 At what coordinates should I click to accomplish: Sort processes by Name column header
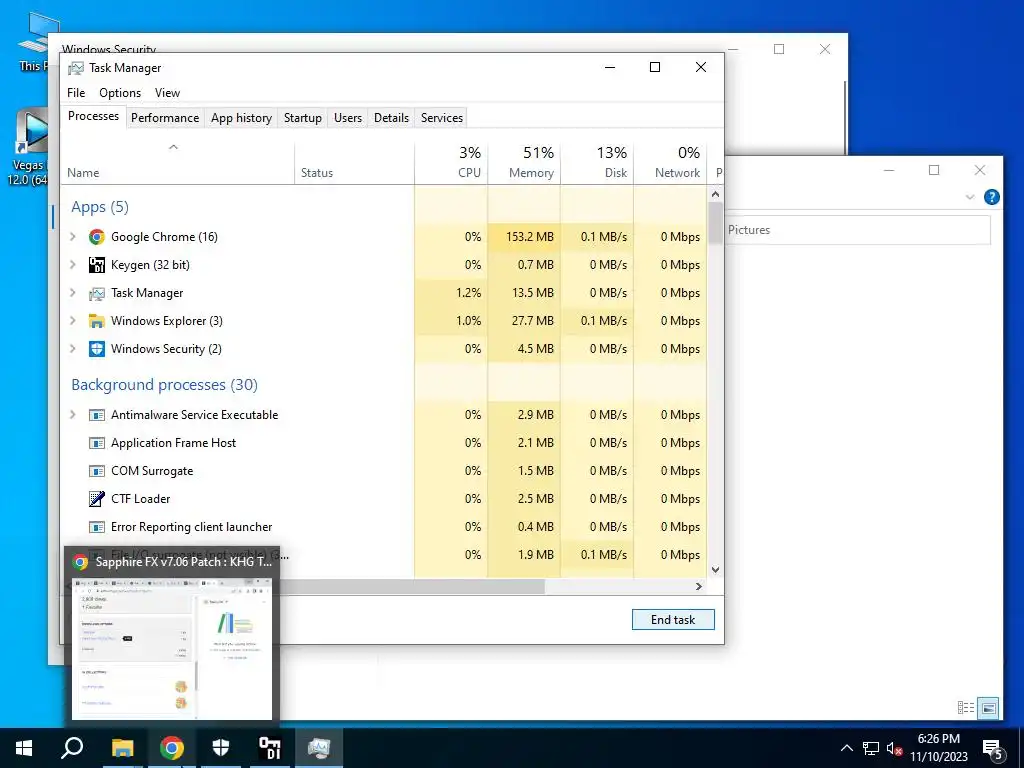pos(178,163)
